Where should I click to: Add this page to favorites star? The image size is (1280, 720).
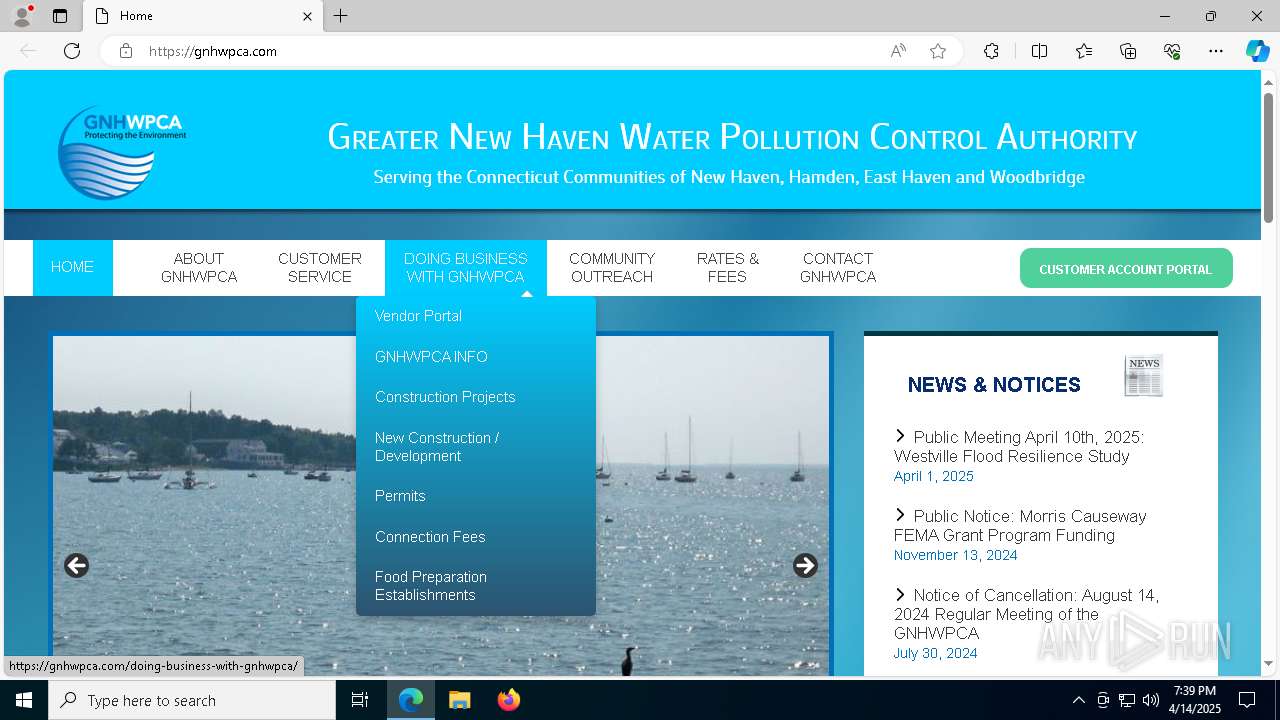pos(938,51)
